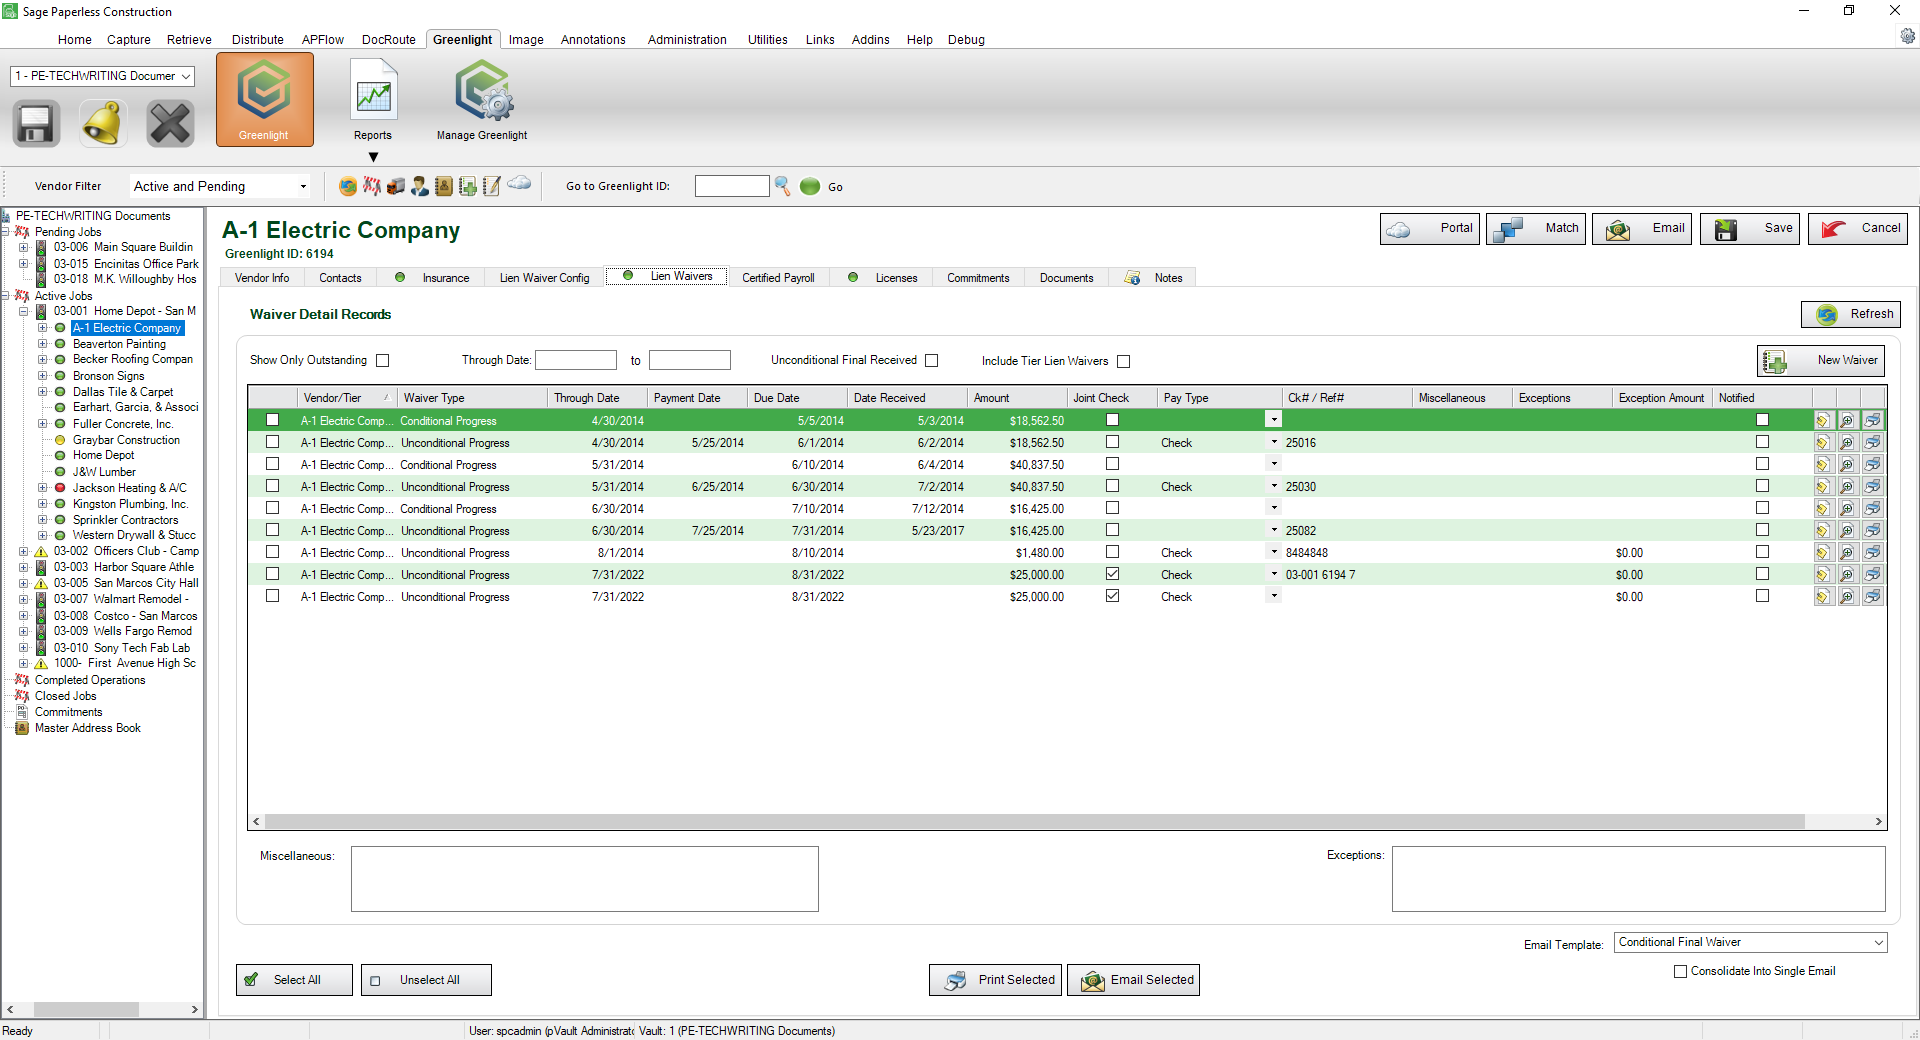Click the magnifier search icon beside Greenlight ID
The width and height of the screenshot is (1920, 1040).
(782, 186)
